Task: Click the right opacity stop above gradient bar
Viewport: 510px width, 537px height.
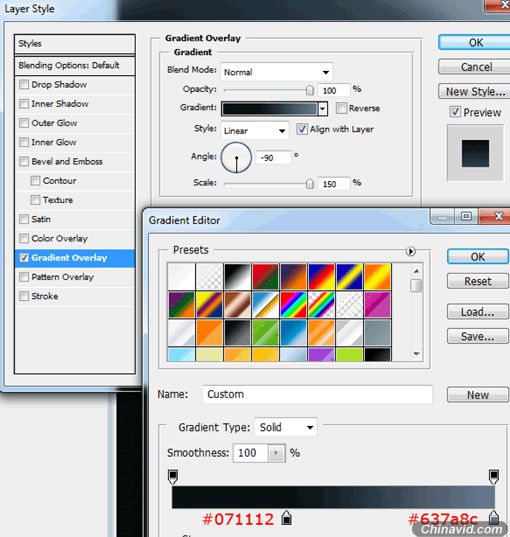Action: pos(494,476)
